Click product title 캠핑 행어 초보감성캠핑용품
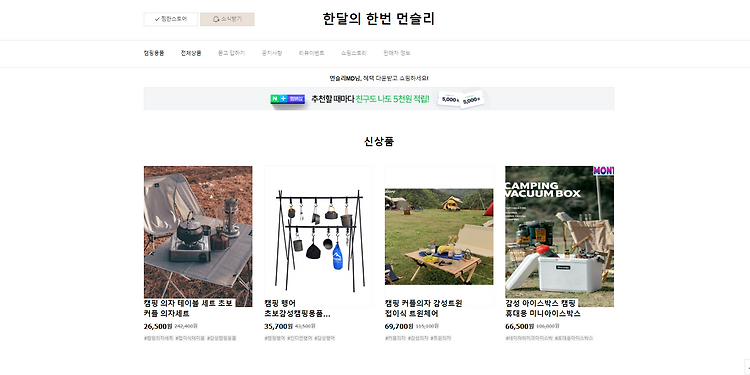Image resolution: width=750 pixels, height=375 pixels. [x=298, y=309]
